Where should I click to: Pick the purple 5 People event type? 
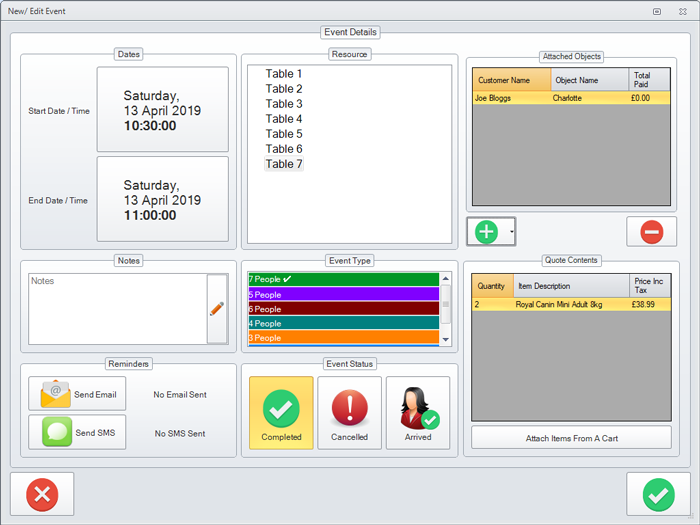click(343, 295)
